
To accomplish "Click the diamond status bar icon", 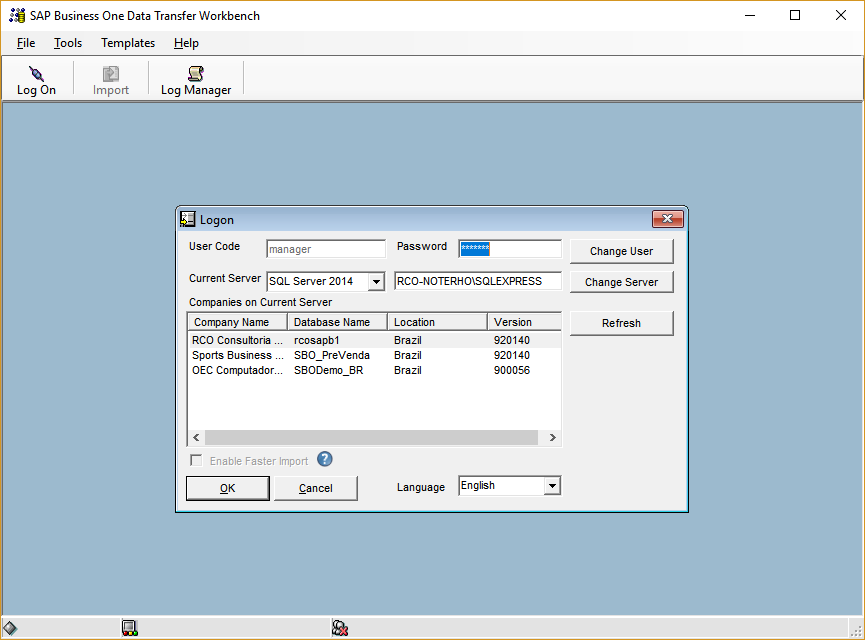I will pyautogui.click(x=10, y=628).
